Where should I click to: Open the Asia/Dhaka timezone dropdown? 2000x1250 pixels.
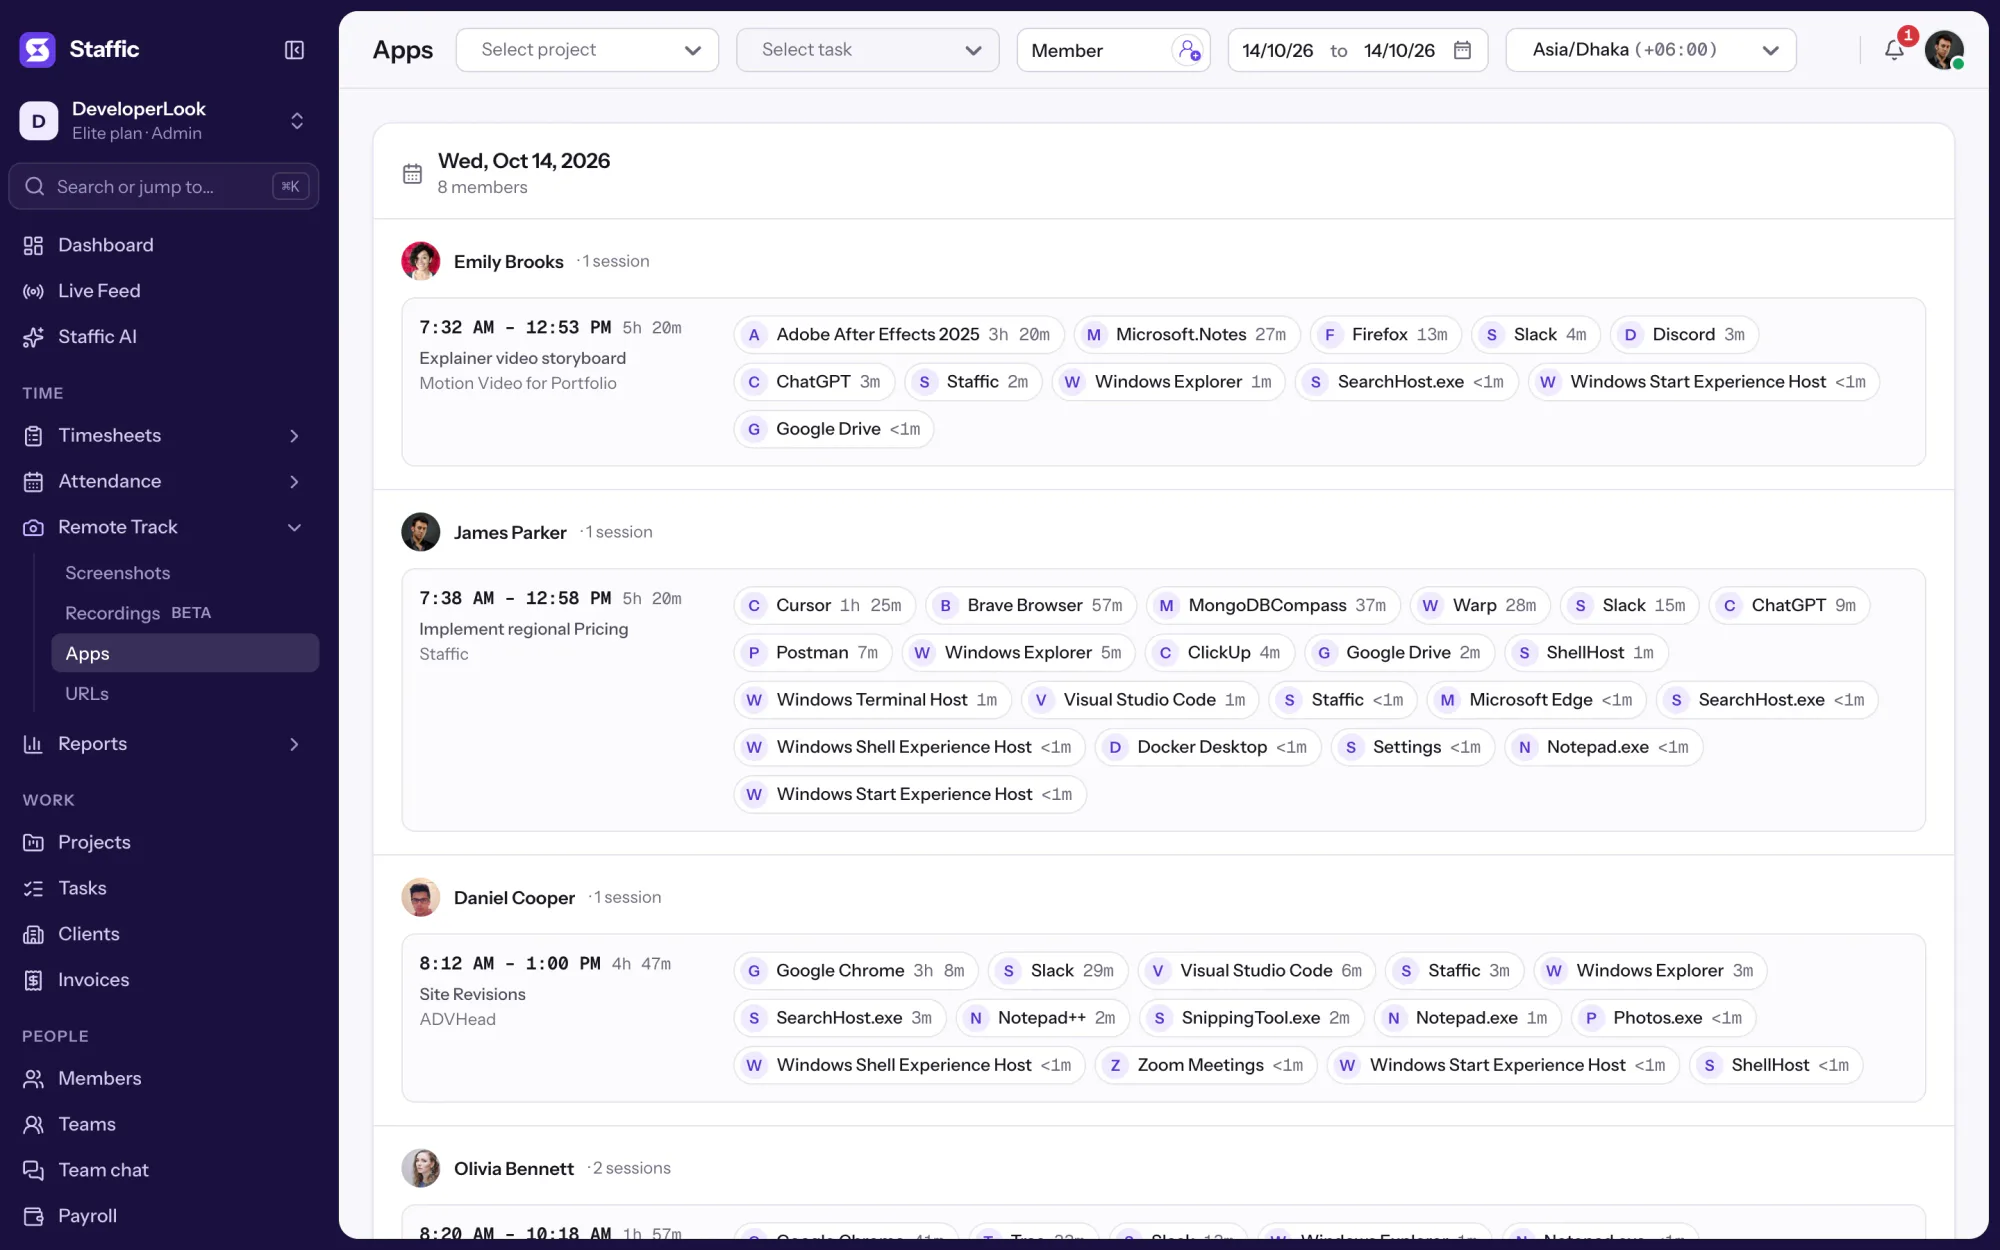point(1650,50)
